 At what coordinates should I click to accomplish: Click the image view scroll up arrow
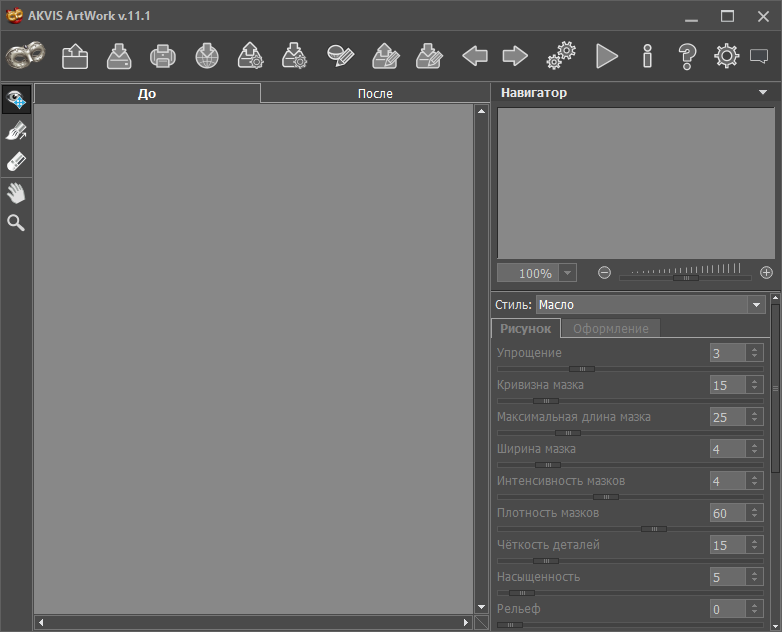(x=481, y=111)
